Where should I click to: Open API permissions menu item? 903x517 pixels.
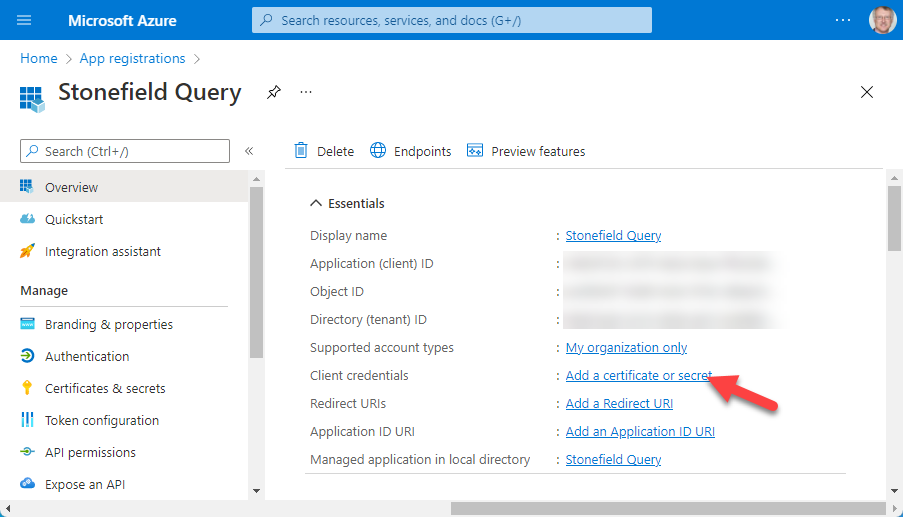coord(90,452)
